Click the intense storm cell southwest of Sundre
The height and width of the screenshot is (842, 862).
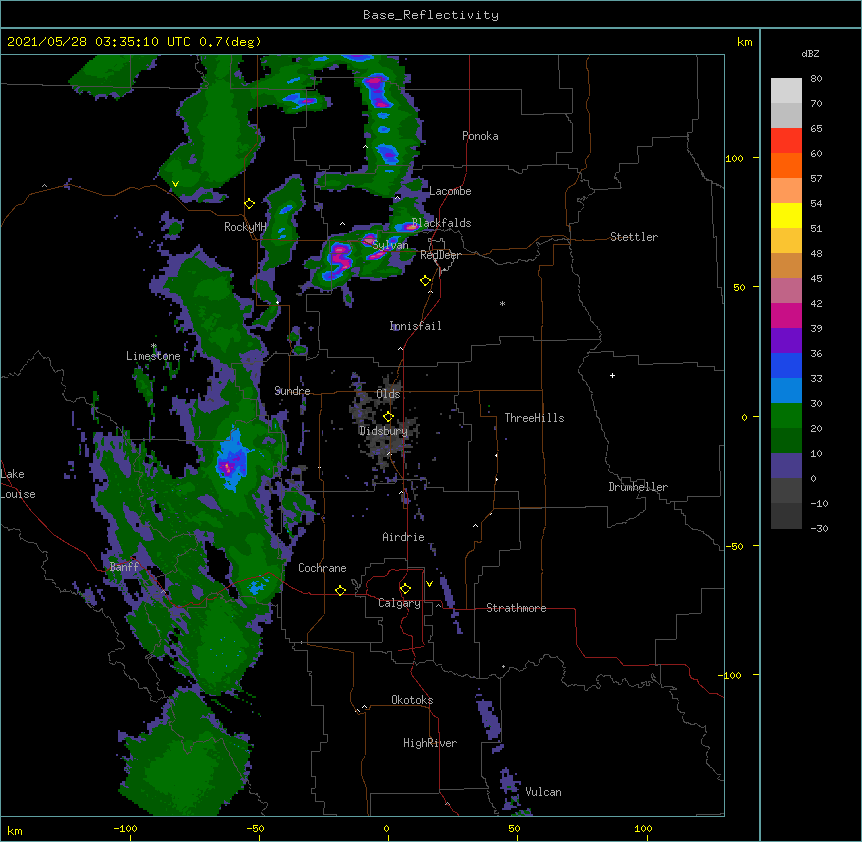pos(231,460)
